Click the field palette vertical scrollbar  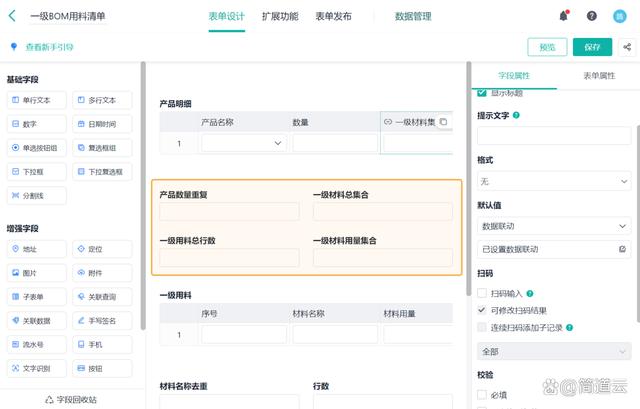[143, 196]
